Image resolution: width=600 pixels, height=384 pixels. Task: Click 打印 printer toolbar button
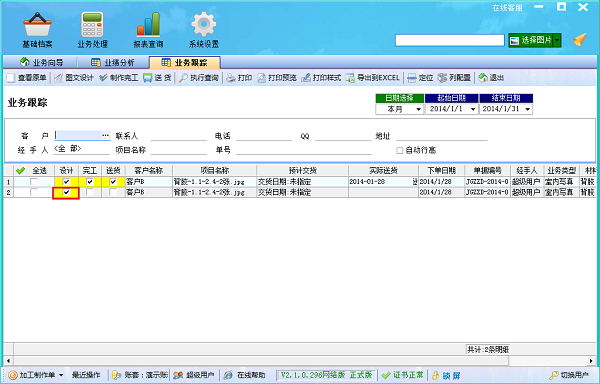239,78
